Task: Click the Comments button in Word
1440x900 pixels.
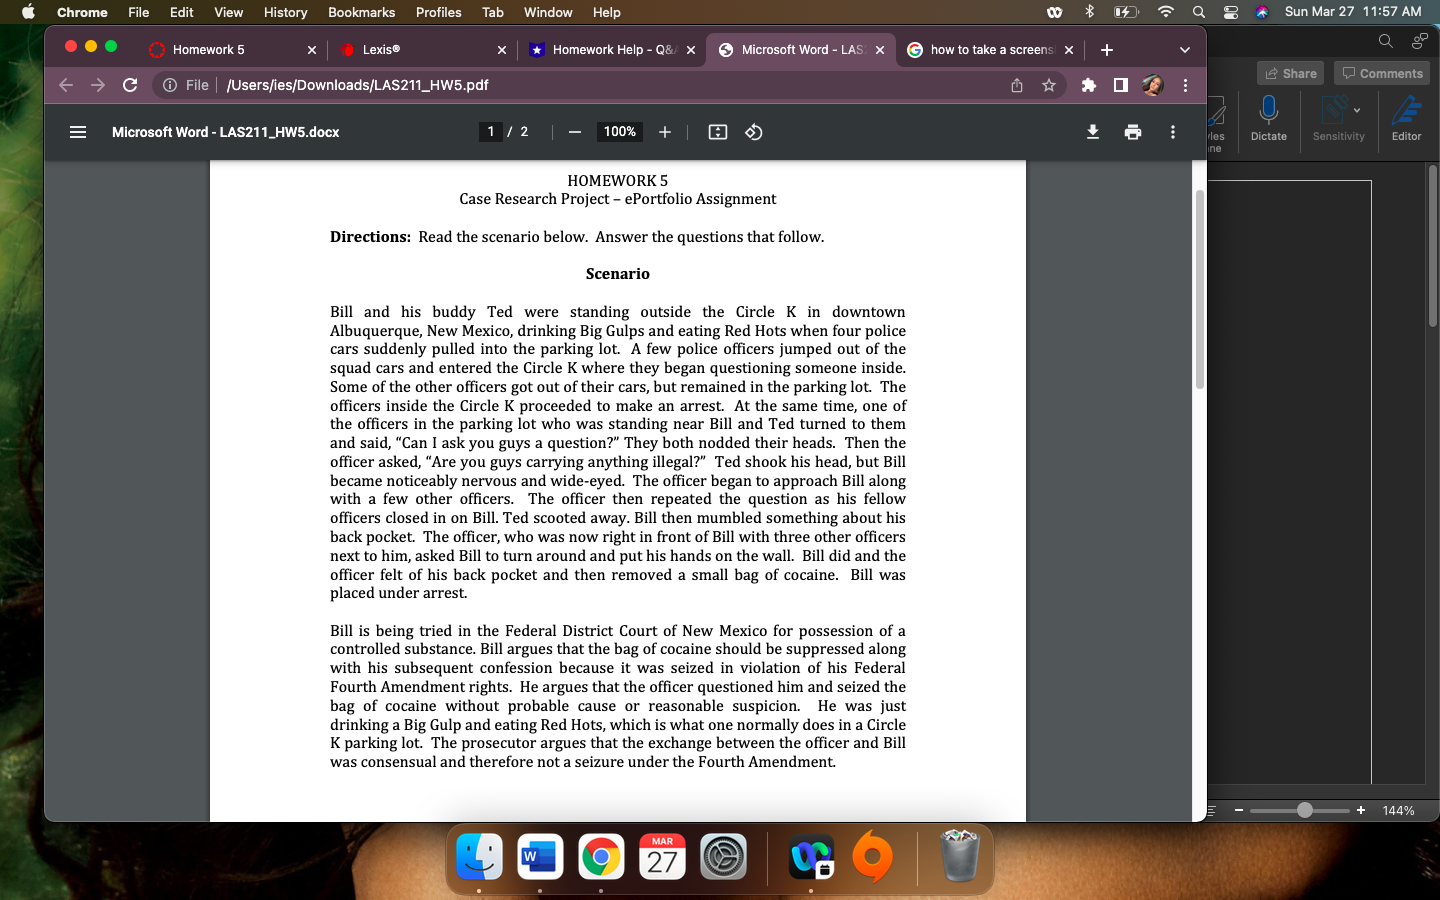Action: [1381, 72]
